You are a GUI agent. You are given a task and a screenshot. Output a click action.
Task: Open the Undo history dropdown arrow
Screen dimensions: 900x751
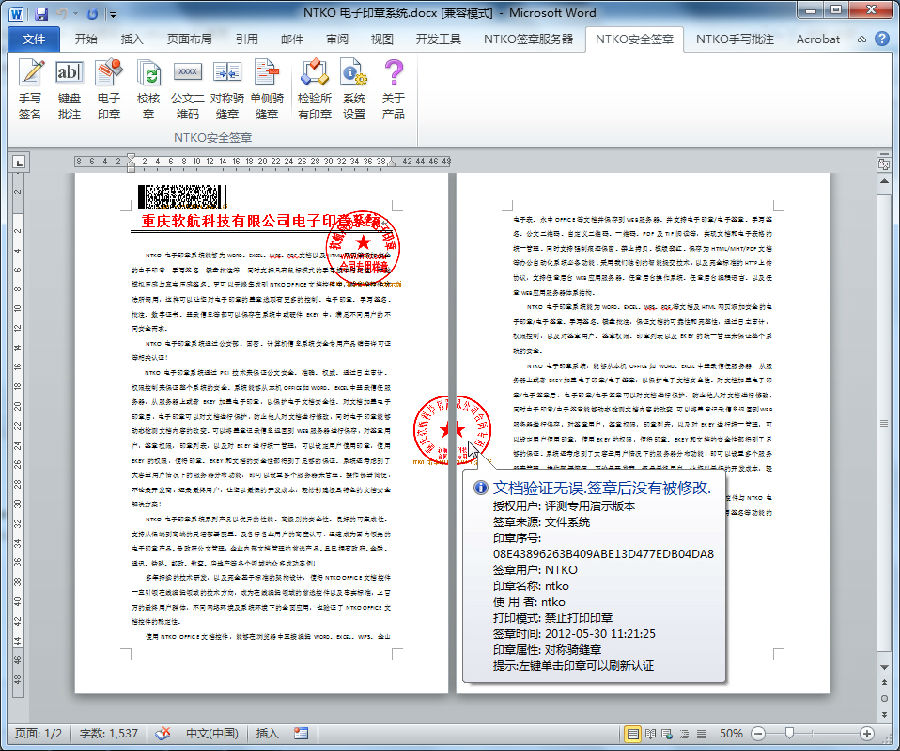(75, 14)
